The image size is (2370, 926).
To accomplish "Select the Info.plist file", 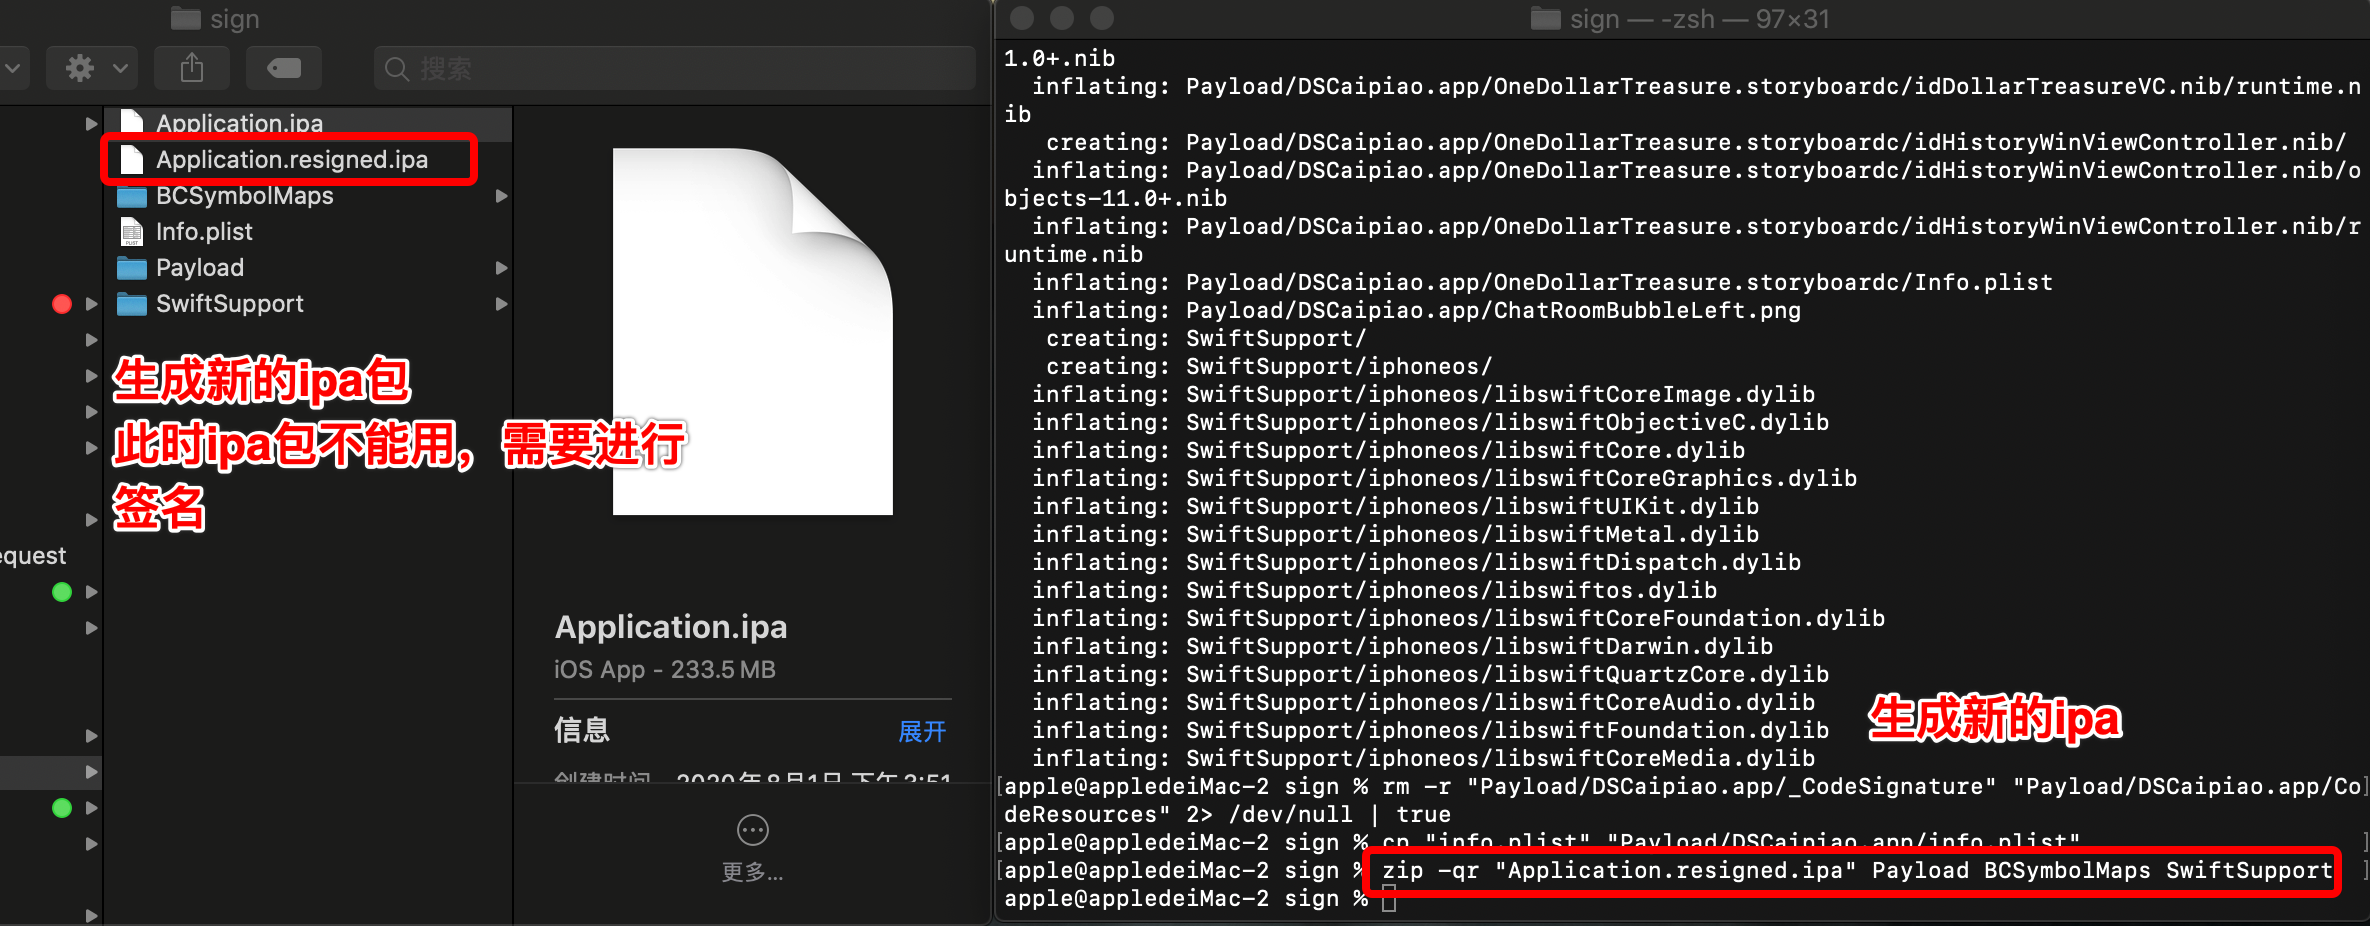I will click(x=308, y=231).
